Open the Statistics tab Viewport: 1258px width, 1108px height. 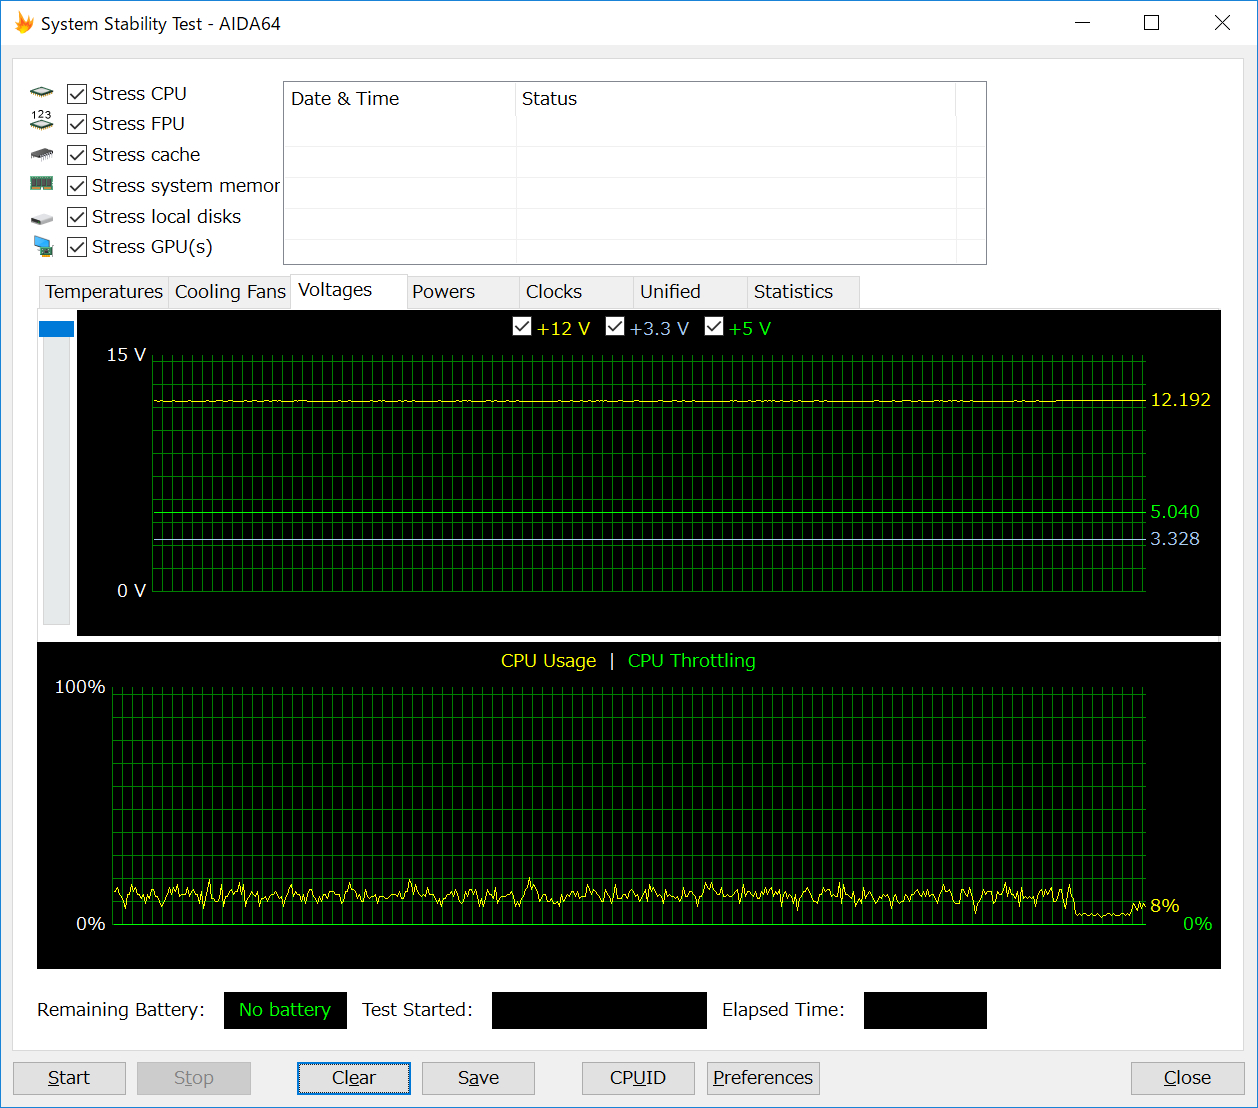[793, 292]
